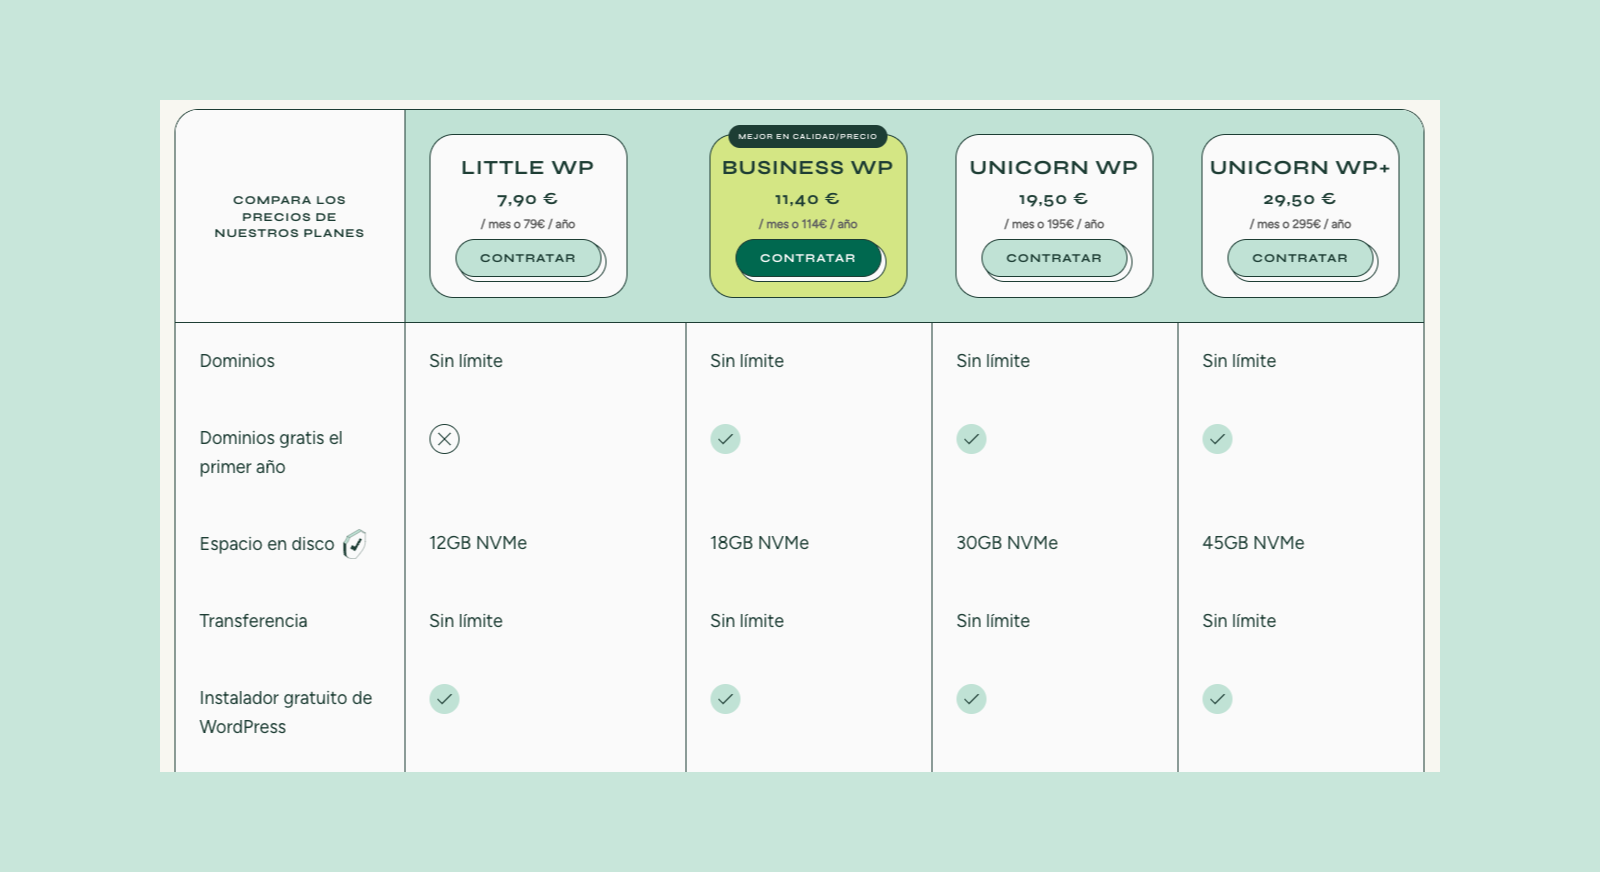The width and height of the screenshot is (1600, 872).
Task: Click '/ mes o 295€ / año' text
Action: 1300,224
